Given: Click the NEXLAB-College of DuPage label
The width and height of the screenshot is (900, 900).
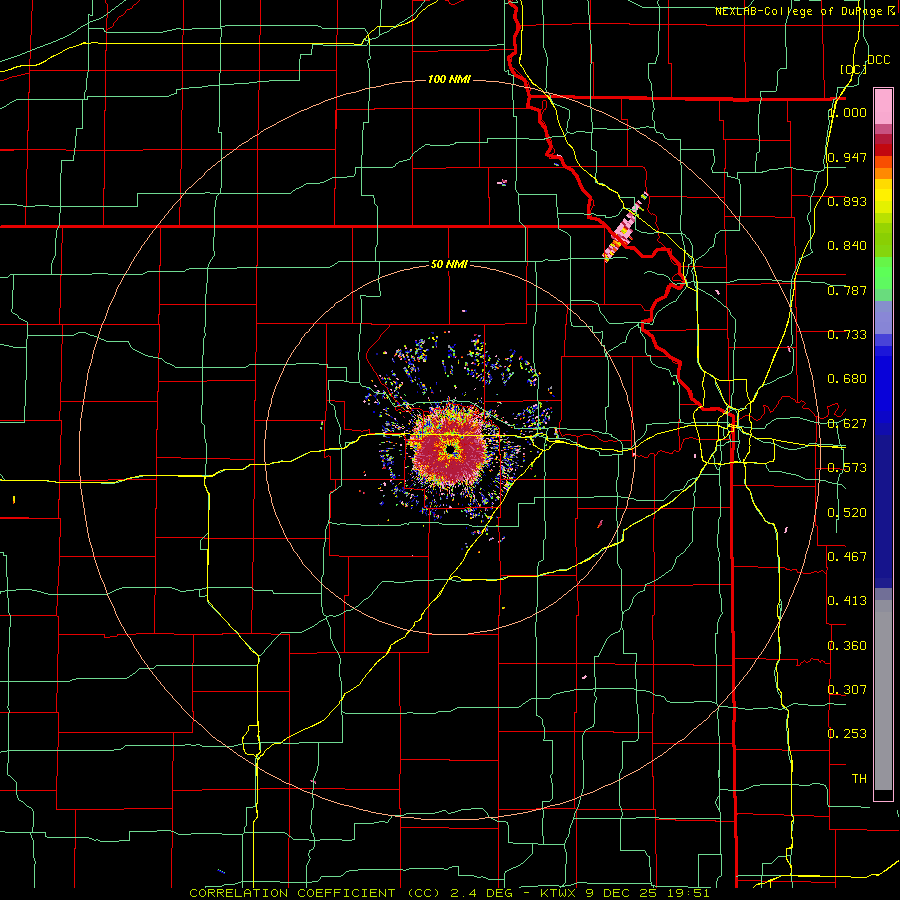Looking at the screenshot, I should [x=801, y=11].
